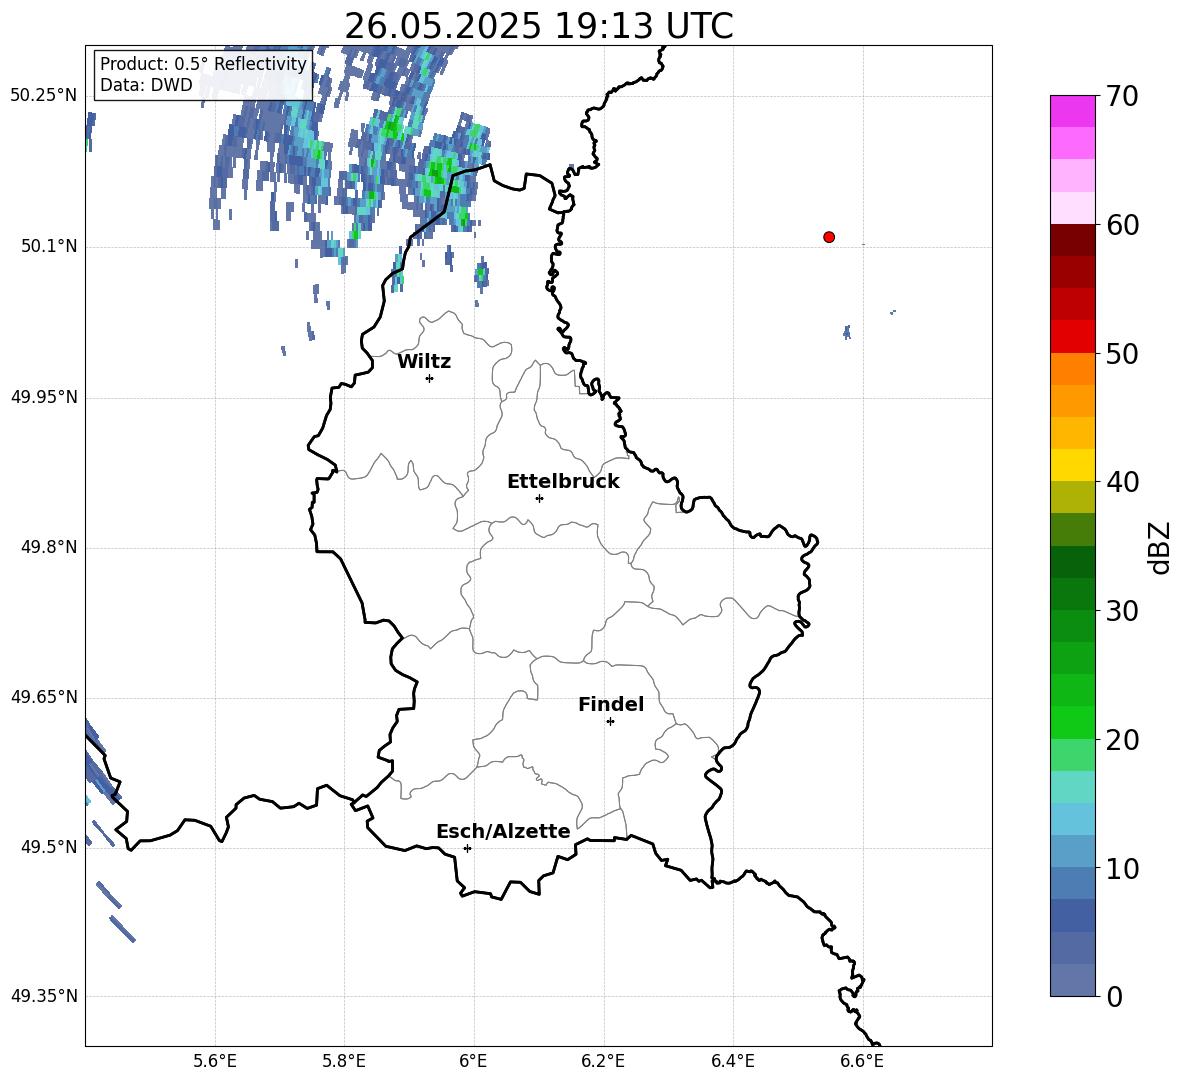Click the 5.6°E longitude label
This screenshot has height=1081, width=1184.
pyautogui.click(x=215, y=1061)
